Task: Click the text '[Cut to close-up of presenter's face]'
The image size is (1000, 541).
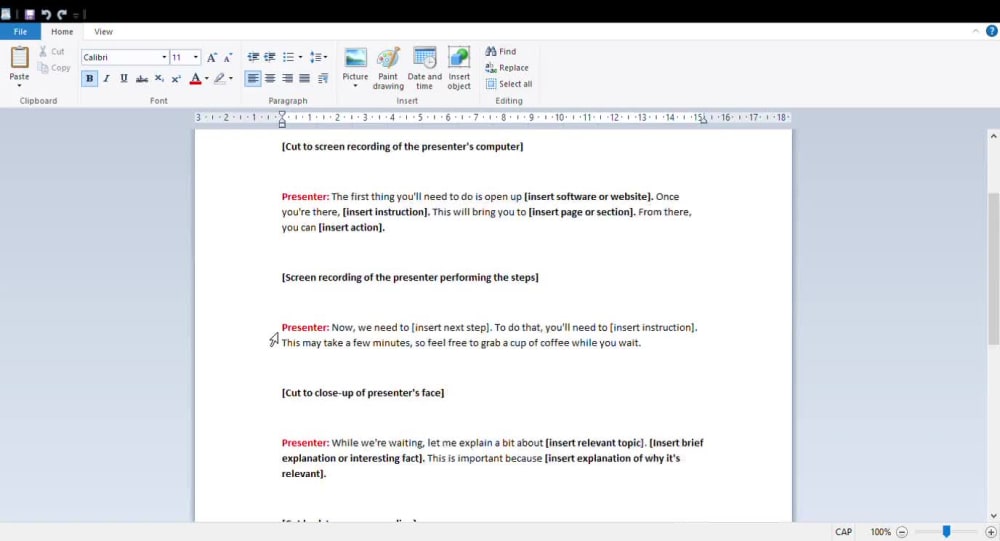Action: coord(363,393)
